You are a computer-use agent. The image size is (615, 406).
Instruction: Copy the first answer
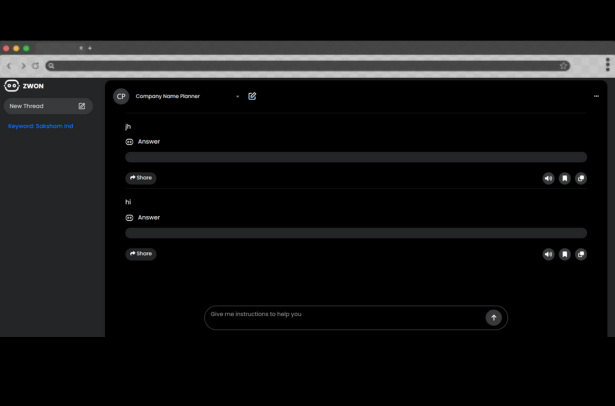point(581,178)
